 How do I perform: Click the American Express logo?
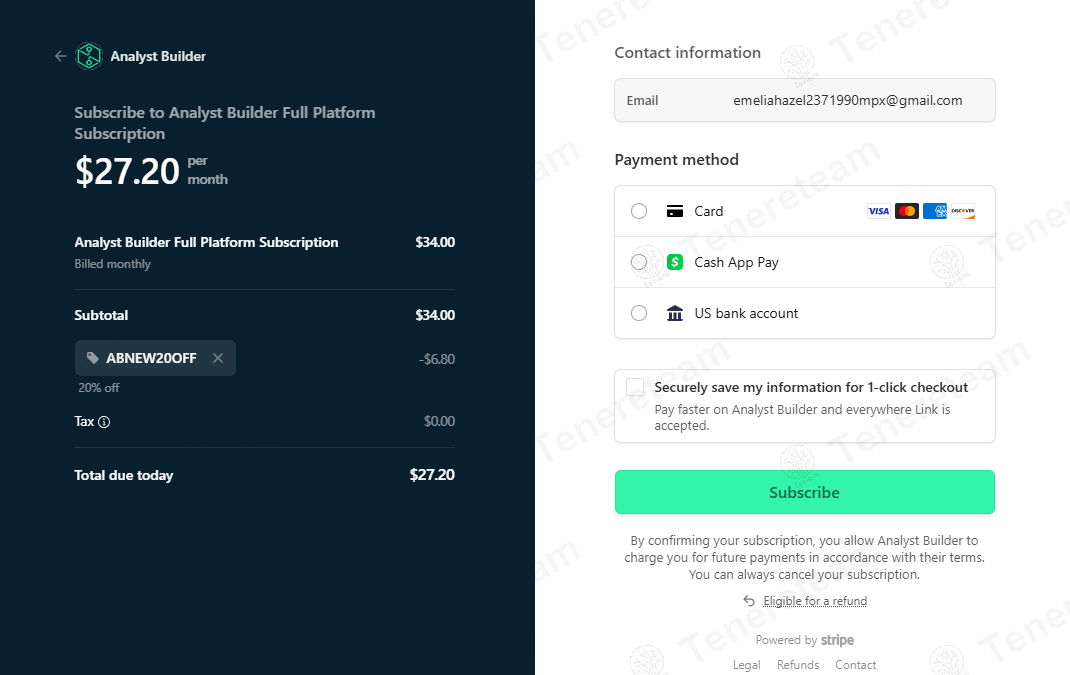pos(935,211)
